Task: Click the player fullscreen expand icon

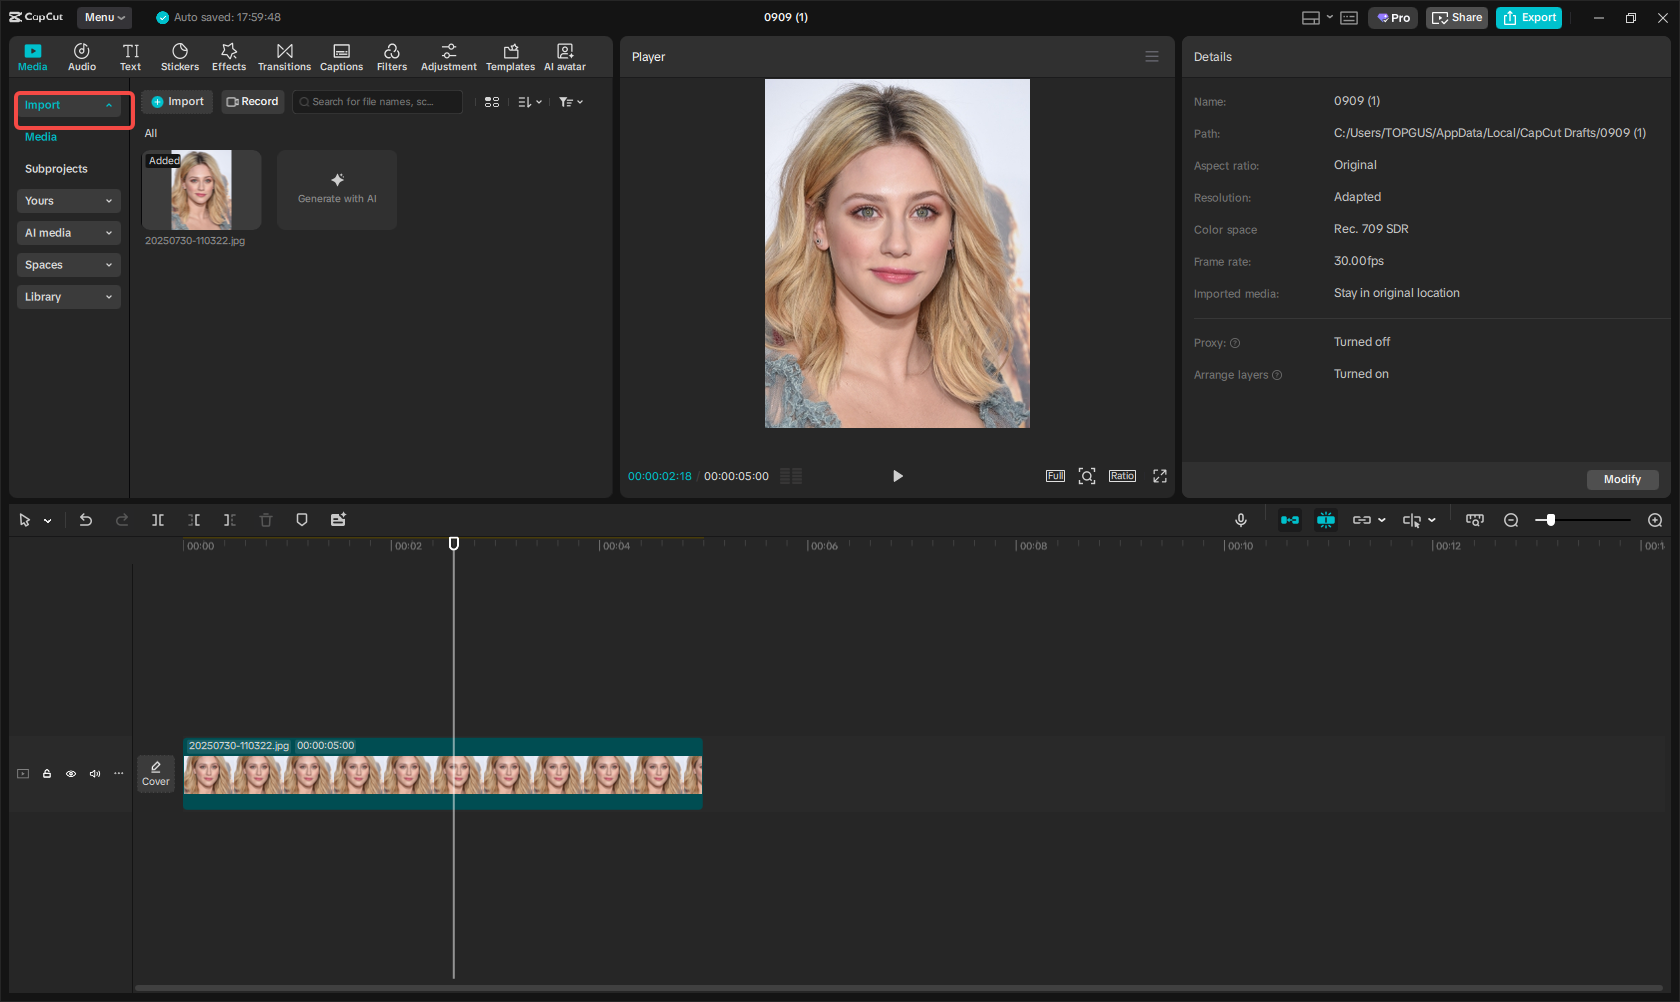Action: 1160,476
